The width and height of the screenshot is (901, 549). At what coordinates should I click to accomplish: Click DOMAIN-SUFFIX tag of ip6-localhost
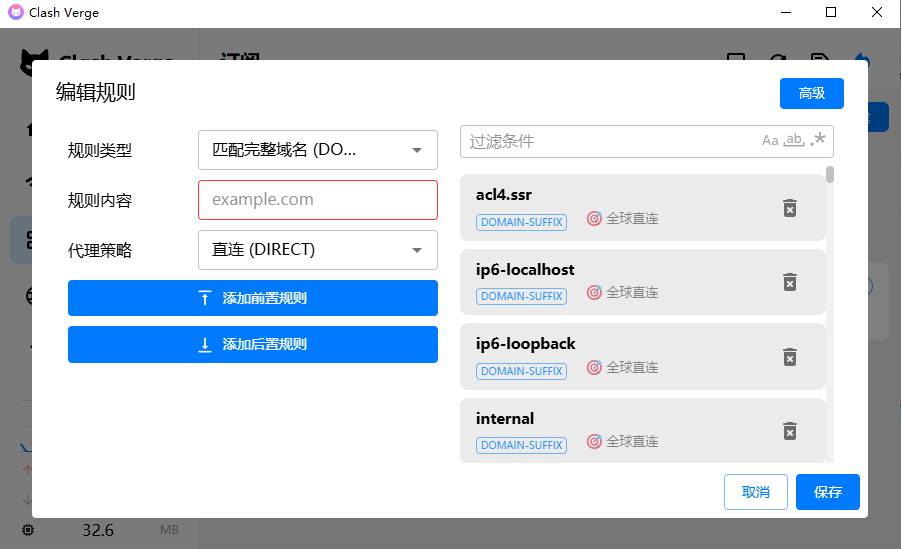[521, 296]
